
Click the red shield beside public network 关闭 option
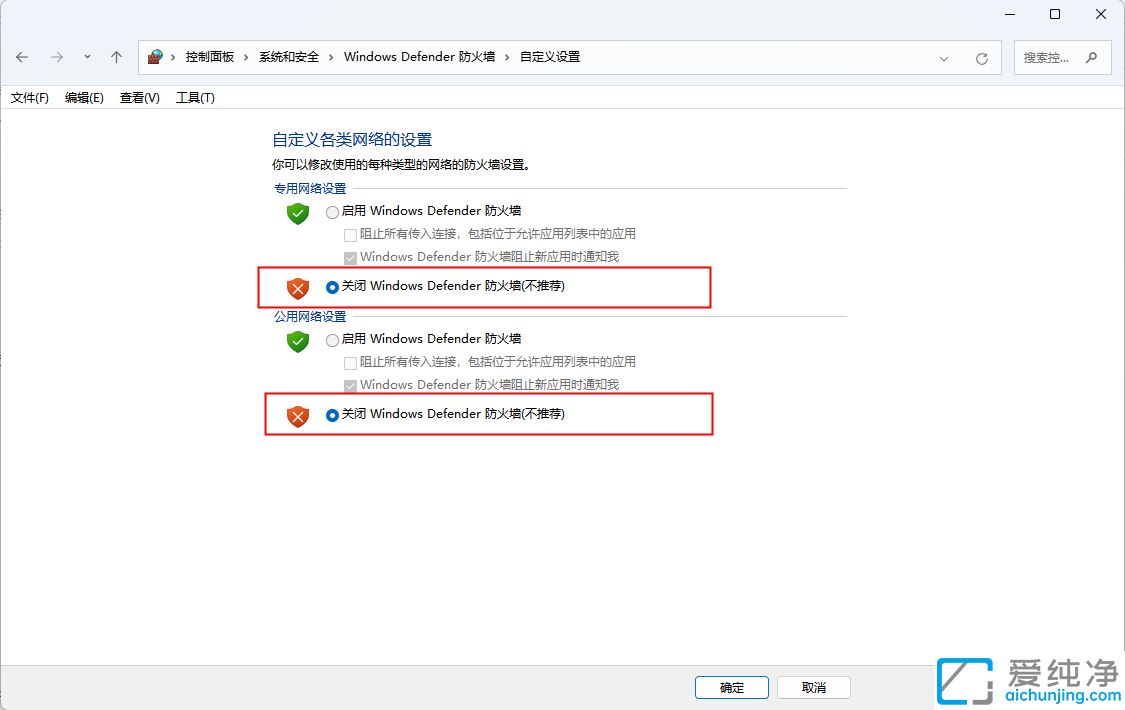pyautogui.click(x=297, y=415)
